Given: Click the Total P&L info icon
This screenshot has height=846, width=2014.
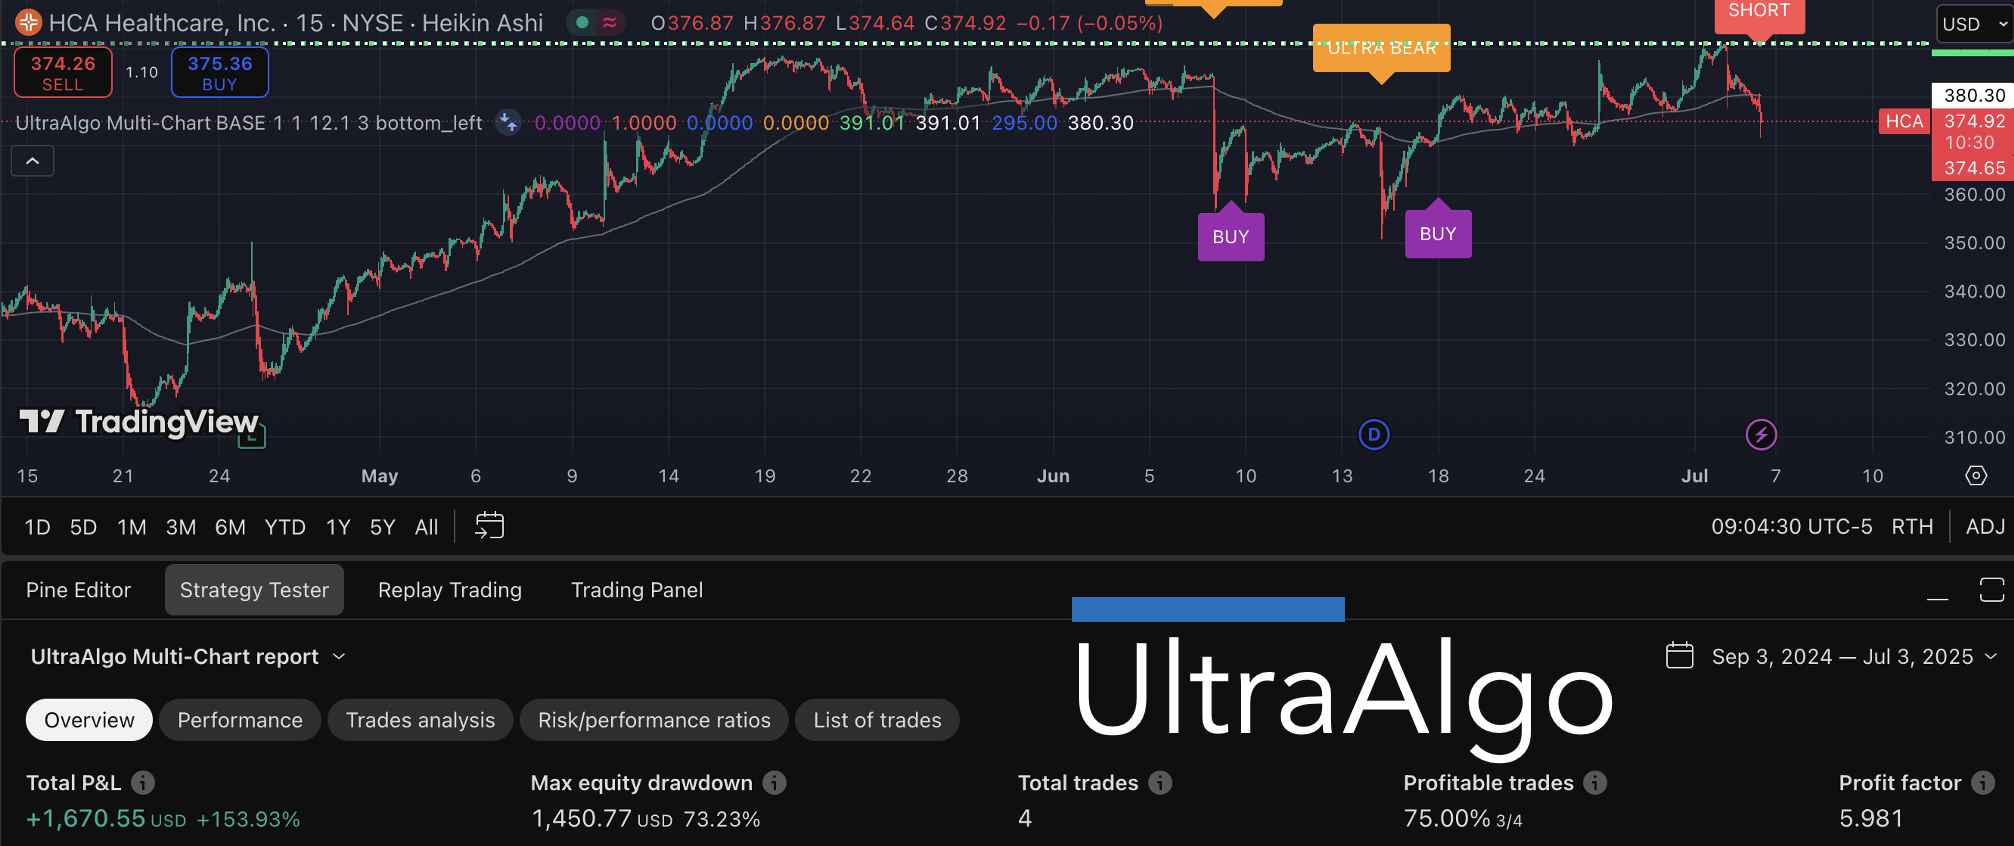Looking at the screenshot, I should point(143,783).
